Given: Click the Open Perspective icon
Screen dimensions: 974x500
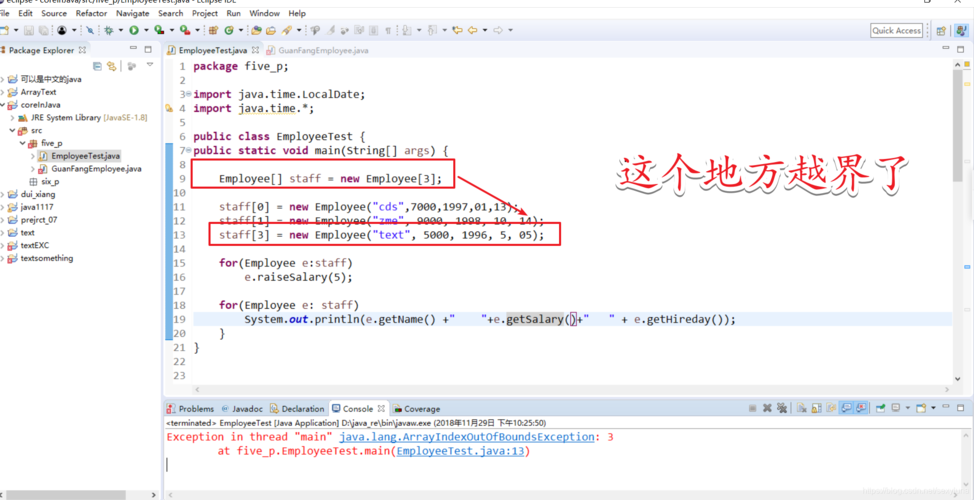Looking at the screenshot, I should point(941,30).
